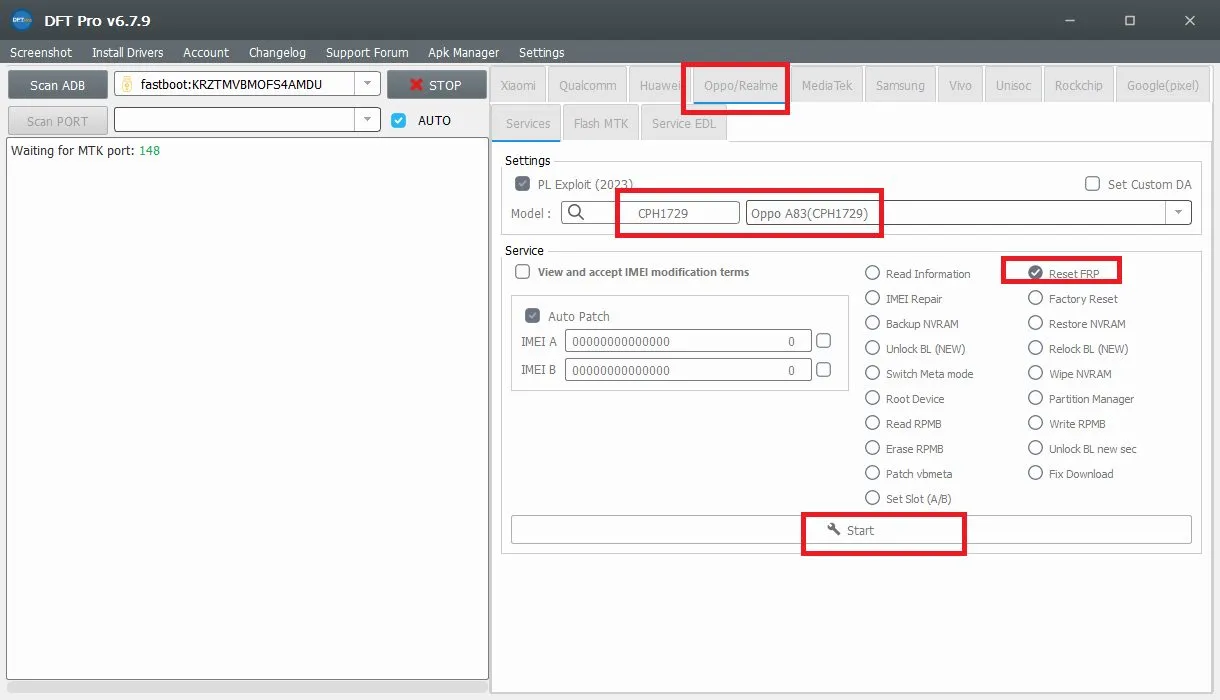
Task: Click the DFT Pro logo icon
Action: (21, 20)
